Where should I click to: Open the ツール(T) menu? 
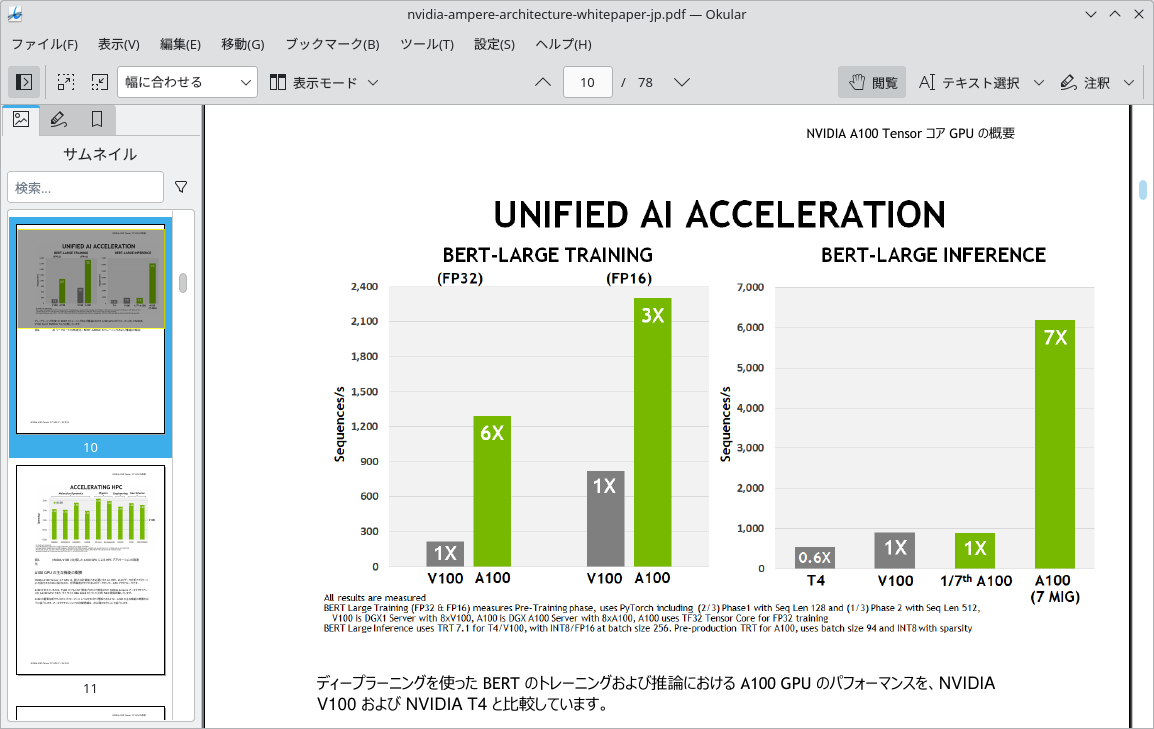427,44
